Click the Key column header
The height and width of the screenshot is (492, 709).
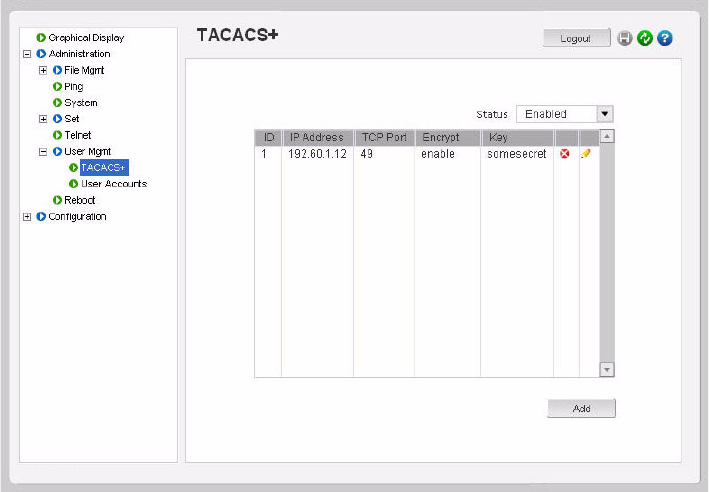(x=517, y=137)
